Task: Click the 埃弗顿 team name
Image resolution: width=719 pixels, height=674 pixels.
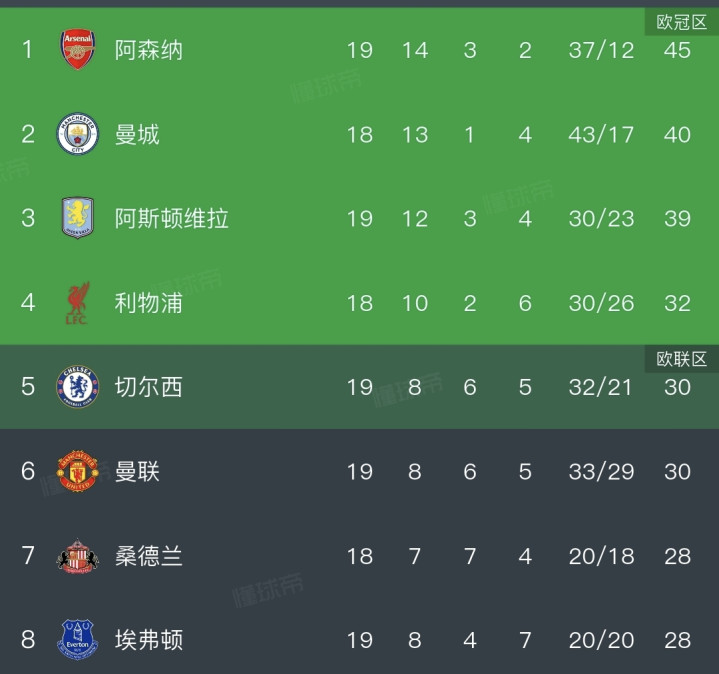Action: pos(149,640)
